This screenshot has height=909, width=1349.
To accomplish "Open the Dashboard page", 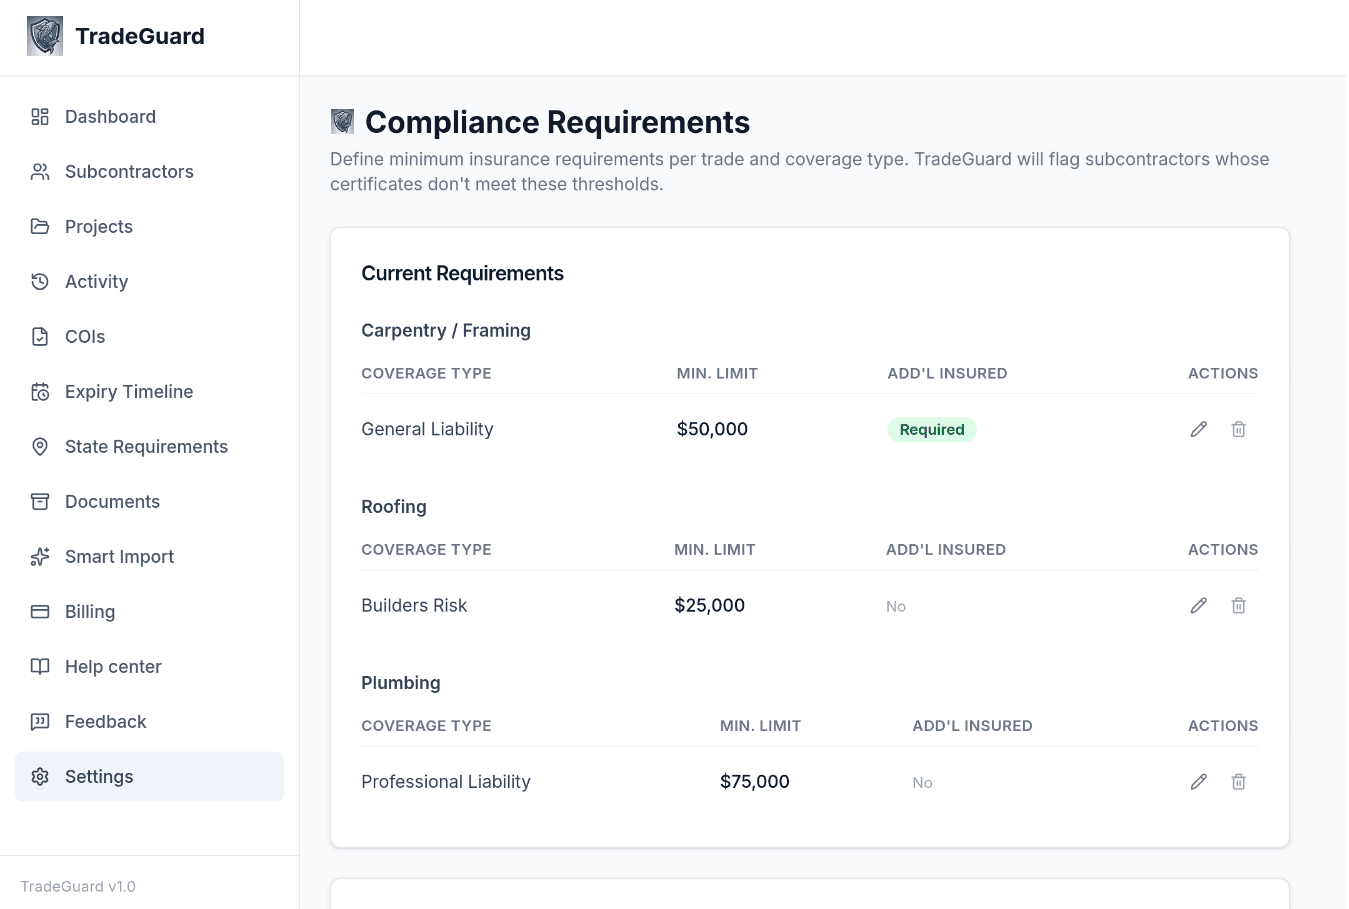I will [x=149, y=117].
